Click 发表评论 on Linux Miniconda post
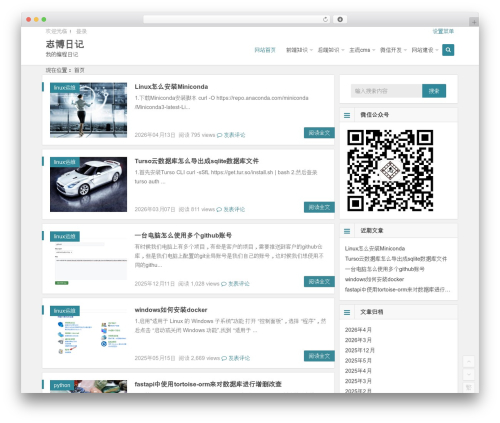Image resolution: width=500 pixels, height=423 pixels. click(234, 135)
